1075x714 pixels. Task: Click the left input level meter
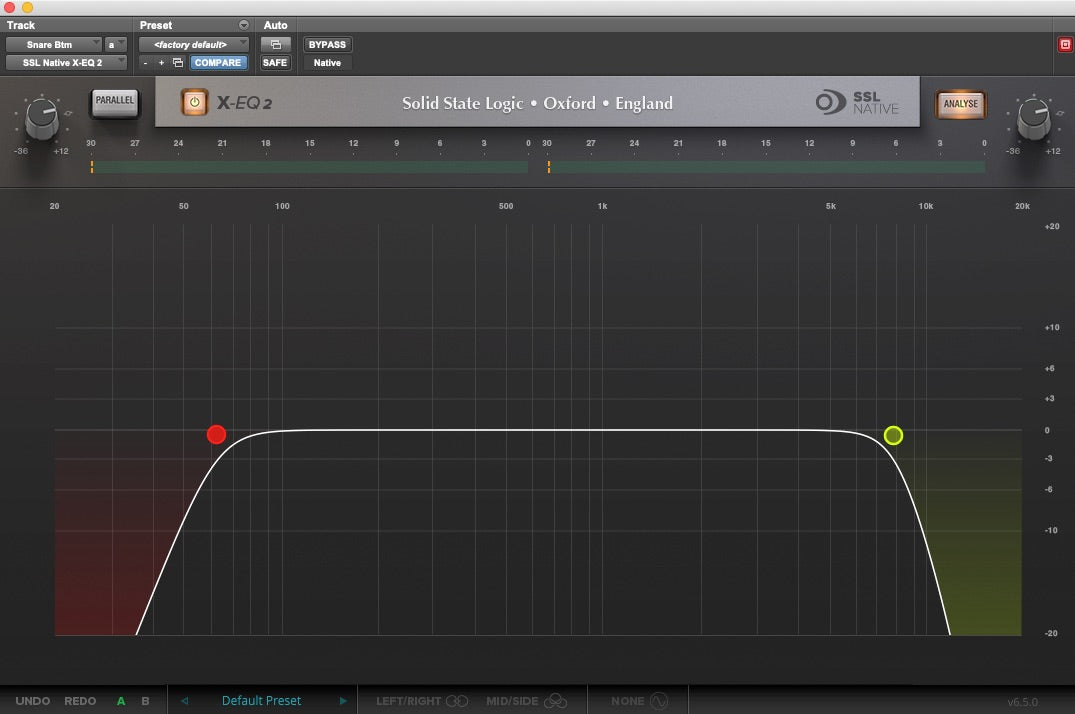(x=309, y=167)
